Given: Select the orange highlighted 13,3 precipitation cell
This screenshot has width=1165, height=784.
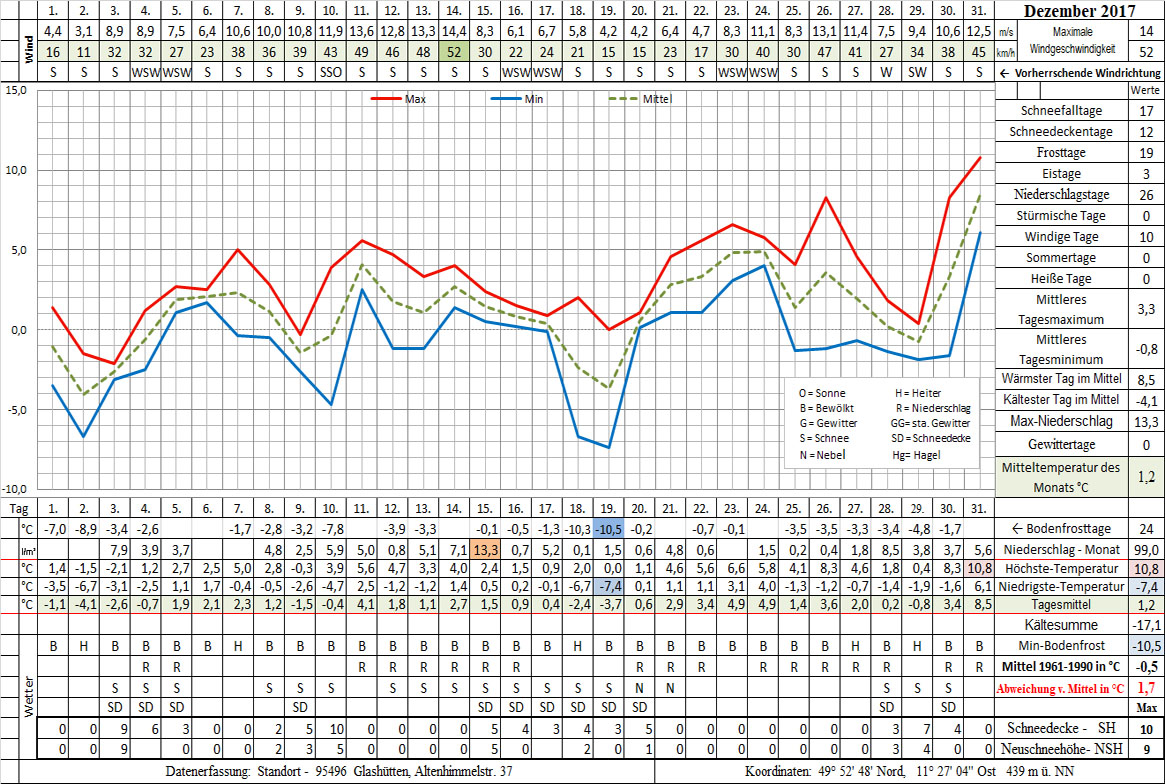Looking at the screenshot, I should coord(485,549).
